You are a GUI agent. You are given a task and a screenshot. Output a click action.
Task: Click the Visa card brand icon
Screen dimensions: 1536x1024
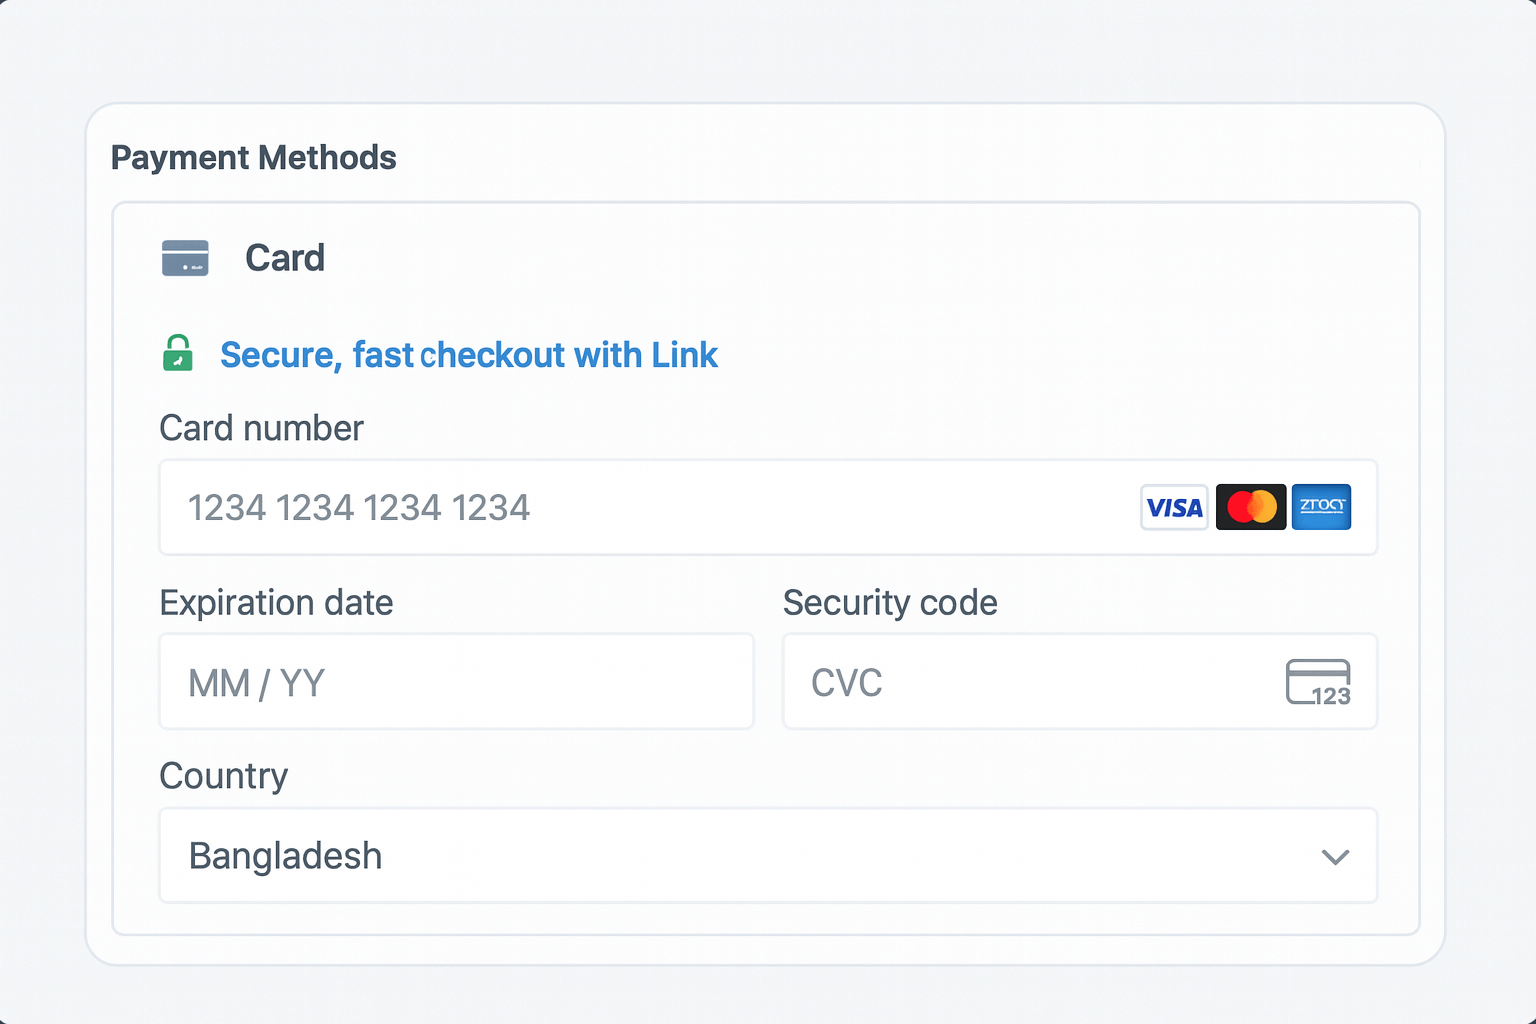[x=1173, y=507]
